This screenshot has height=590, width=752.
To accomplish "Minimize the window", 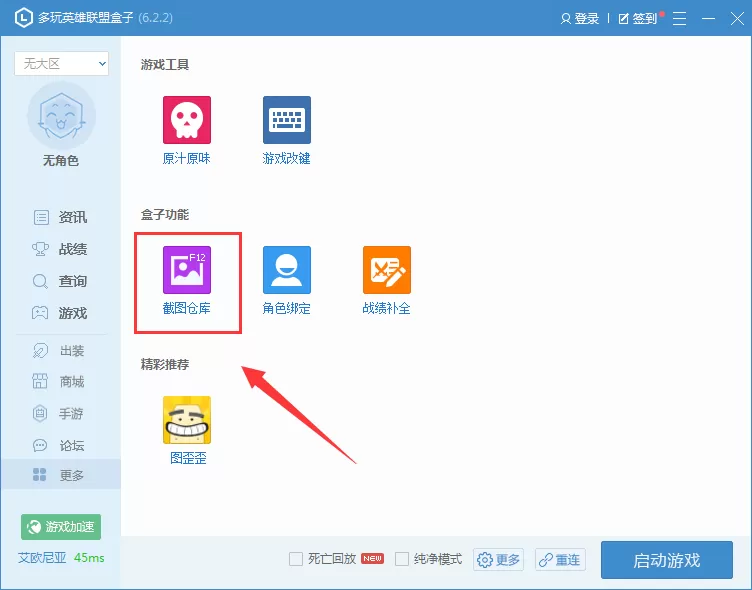I will click(708, 18).
